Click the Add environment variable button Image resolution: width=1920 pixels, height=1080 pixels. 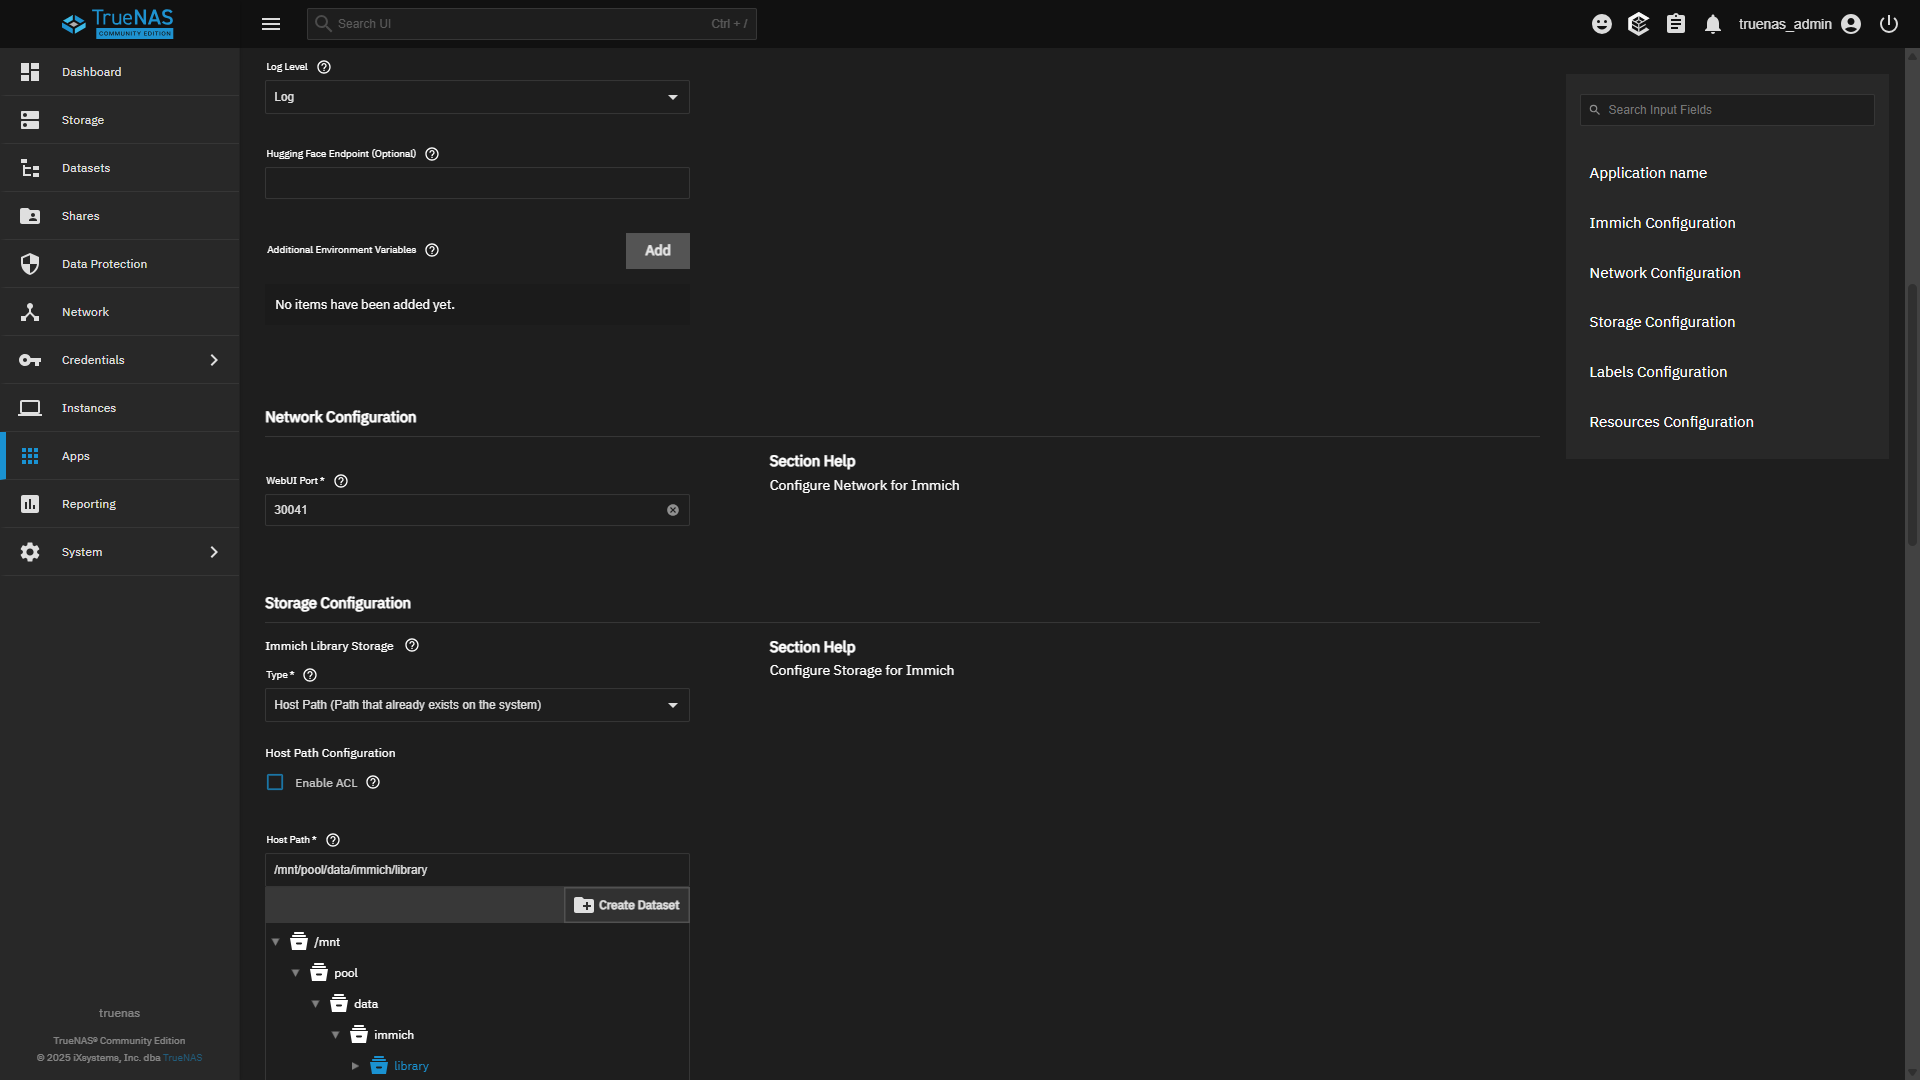[657, 251]
